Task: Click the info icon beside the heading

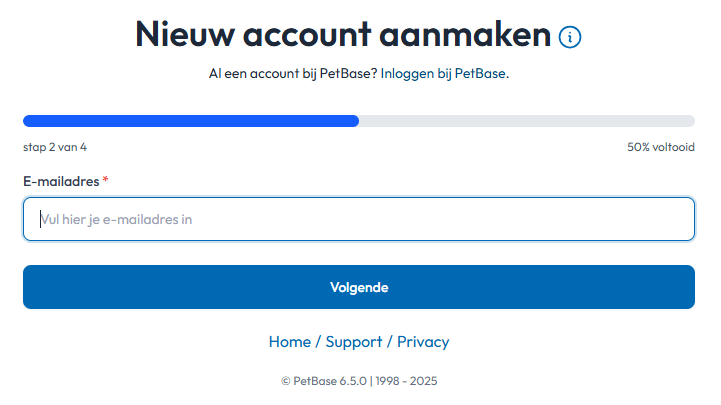Action: pyautogui.click(x=571, y=37)
